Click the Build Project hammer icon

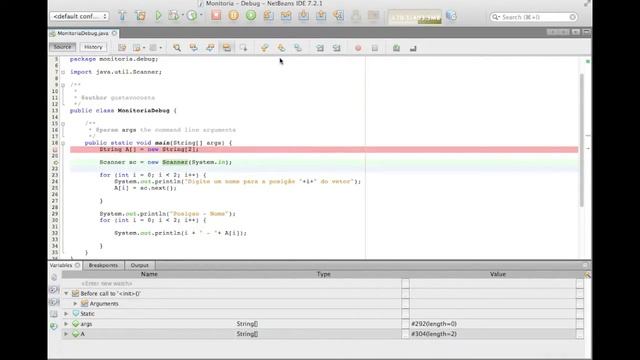pos(122,16)
